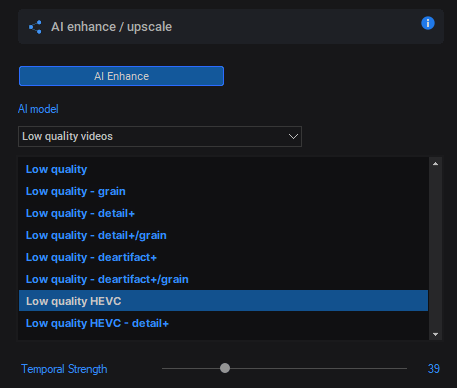The width and height of the screenshot is (457, 388).
Task: Select highlighted Low quality HEVC item
Action: click(x=223, y=301)
